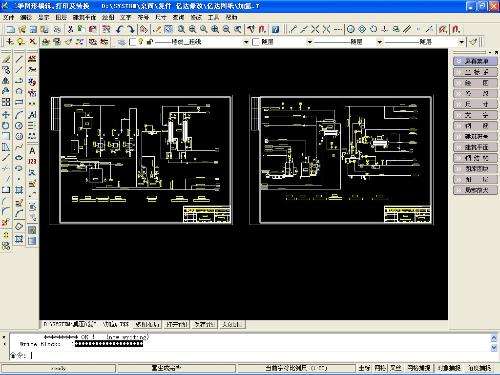Select the arc drawing tool
Image resolution: width=500 pixels, height=375 pixels.
[19, 115]
